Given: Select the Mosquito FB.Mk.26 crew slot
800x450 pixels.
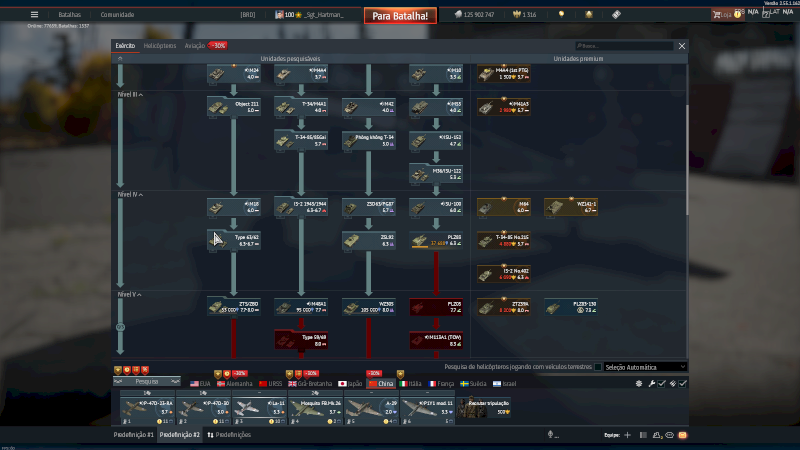Looking at the screenshot, I should [316, 410].
